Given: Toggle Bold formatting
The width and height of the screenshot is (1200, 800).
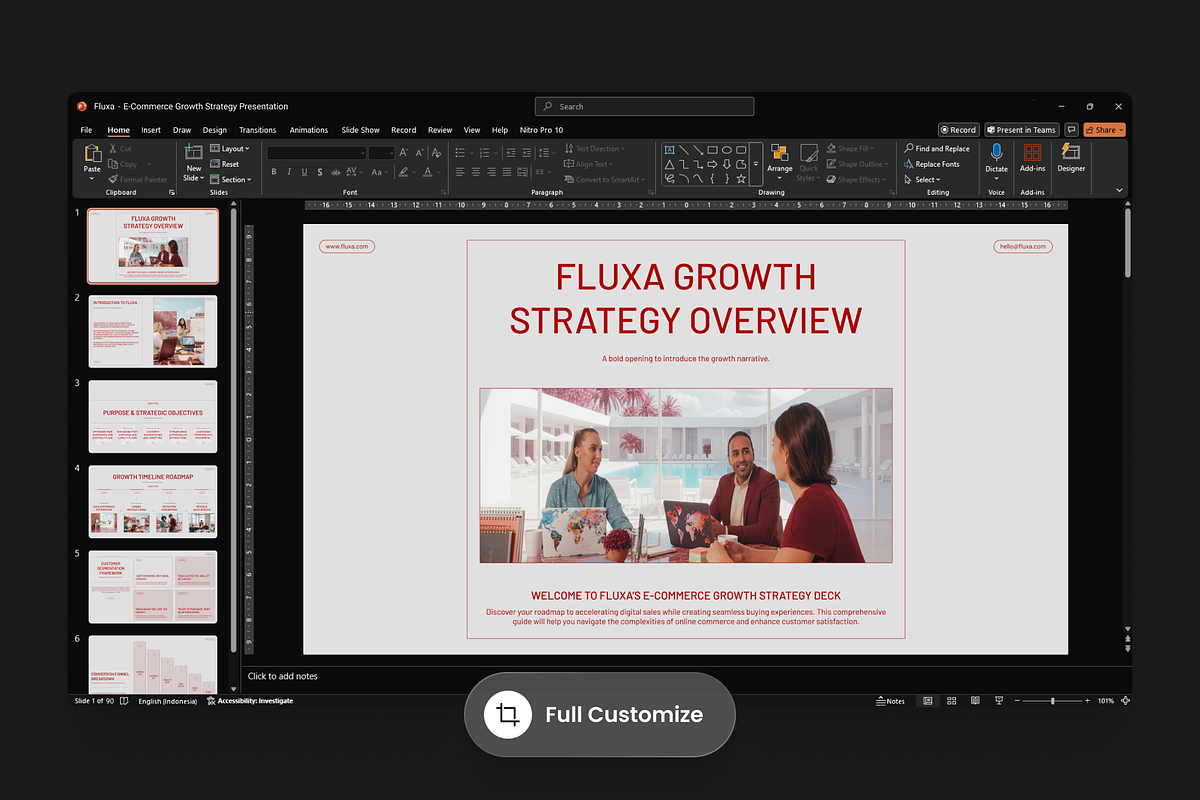Looking at the screenshot, I should (x=274, y=172).
